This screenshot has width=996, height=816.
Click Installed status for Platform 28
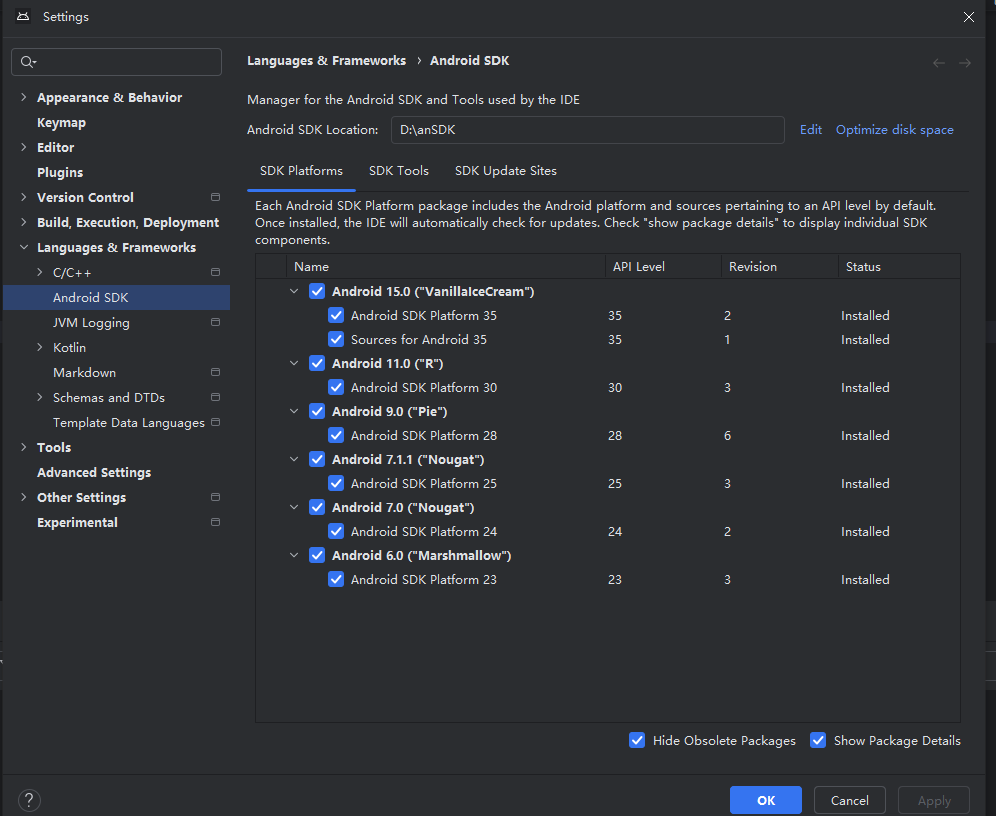[x=865, y=436]
